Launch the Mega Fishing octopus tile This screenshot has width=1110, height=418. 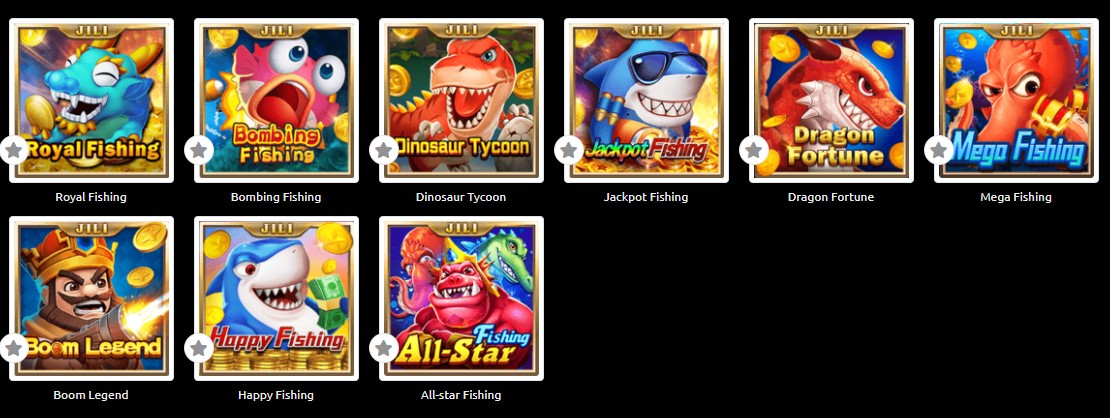point(1017,101)
